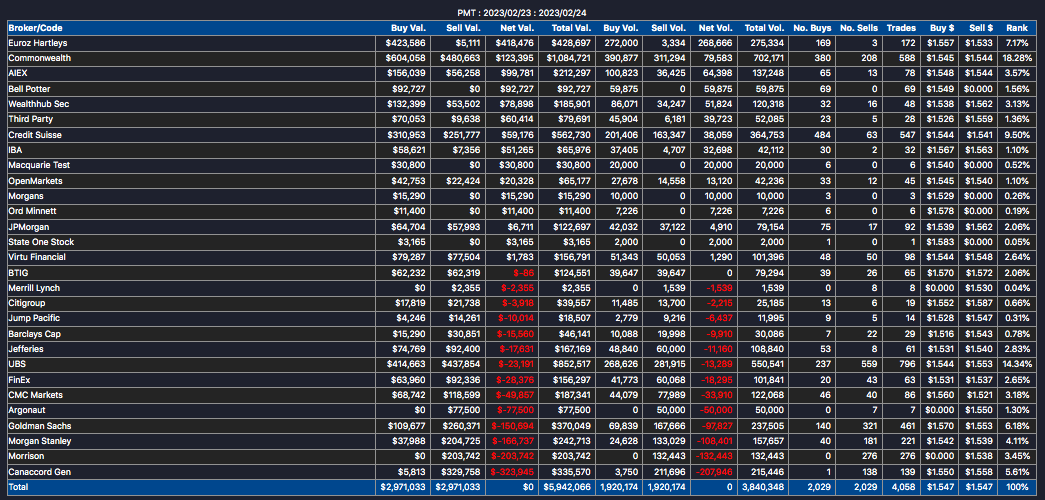Select the Virtu Financial broker name
This screenshot has width=1045, height=500.
tap(36, 257)
